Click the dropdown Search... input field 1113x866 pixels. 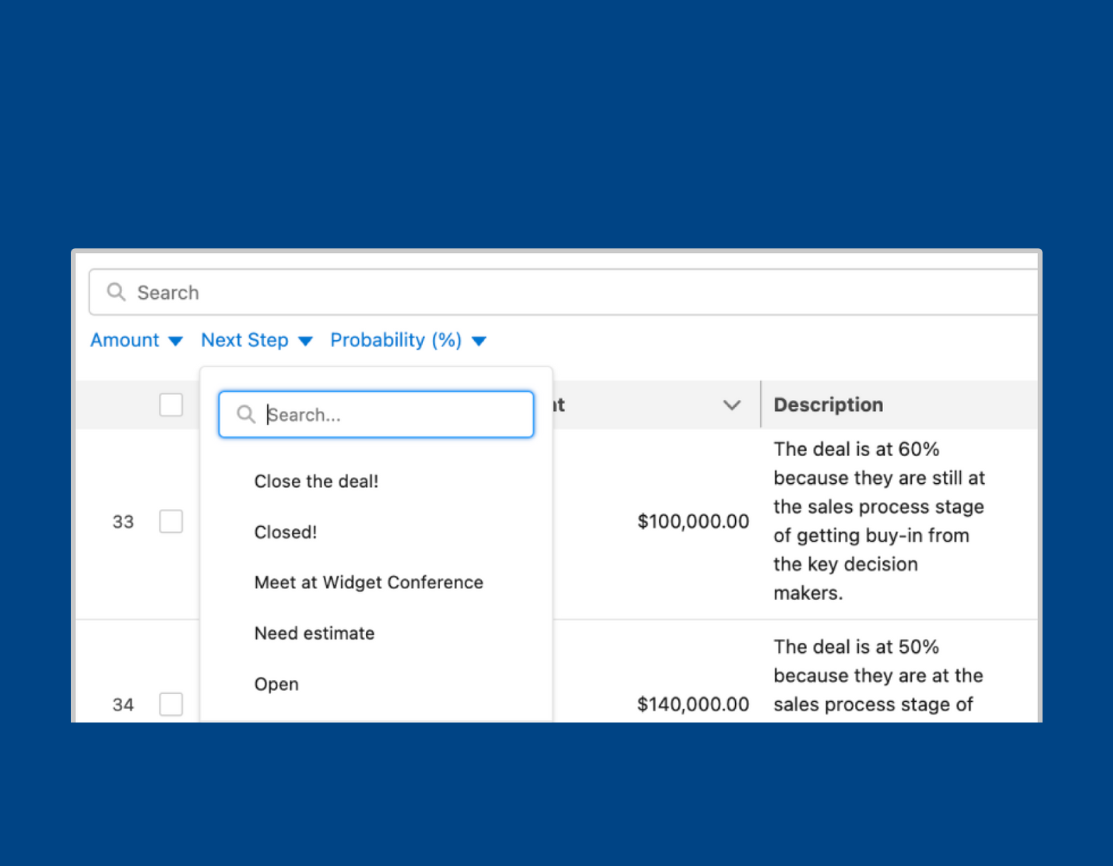click(x=376, y=414)
